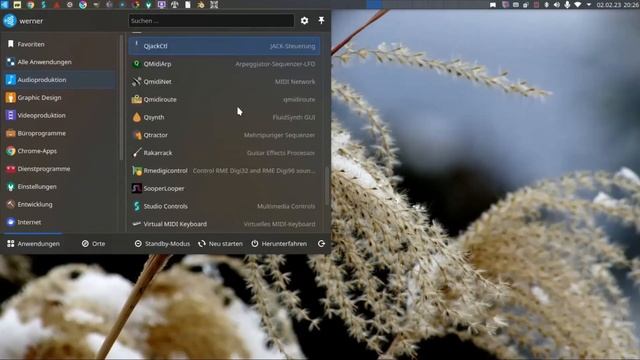Open the Chrome-Apps category
The image size is (640, 360).
[x=60, y=151]
